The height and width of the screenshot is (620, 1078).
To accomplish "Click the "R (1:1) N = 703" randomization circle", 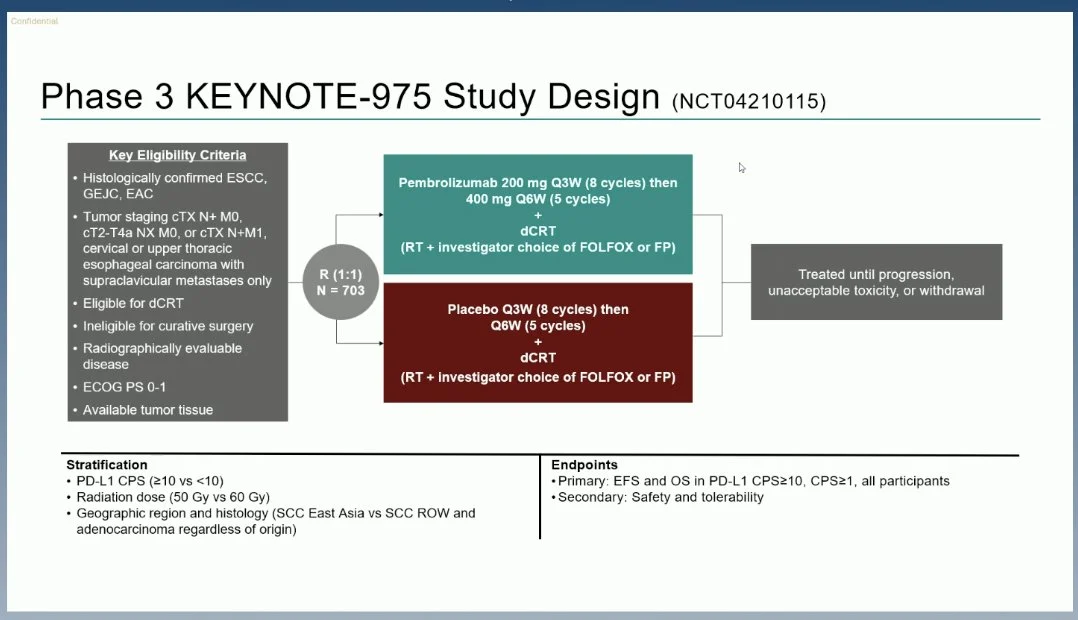I will (x=340, y=282).
